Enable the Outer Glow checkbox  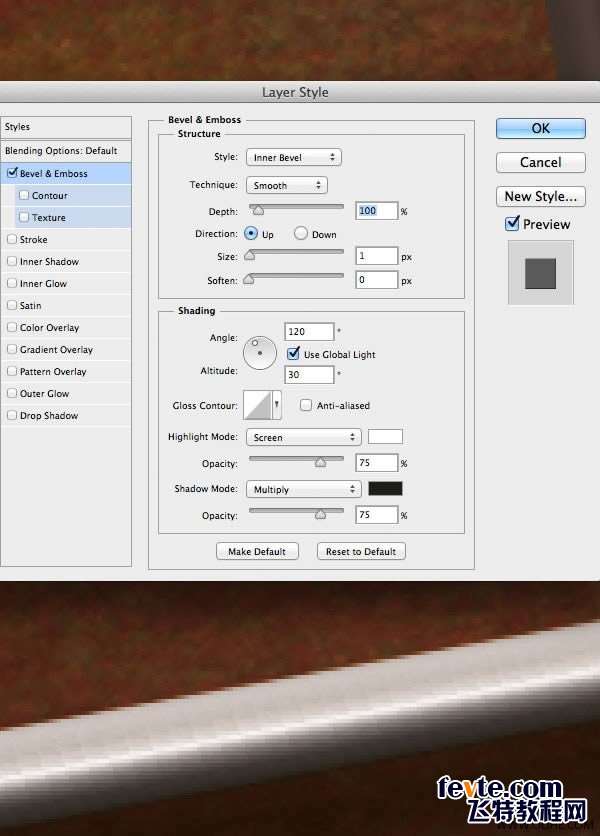click(x=12, y=393)
